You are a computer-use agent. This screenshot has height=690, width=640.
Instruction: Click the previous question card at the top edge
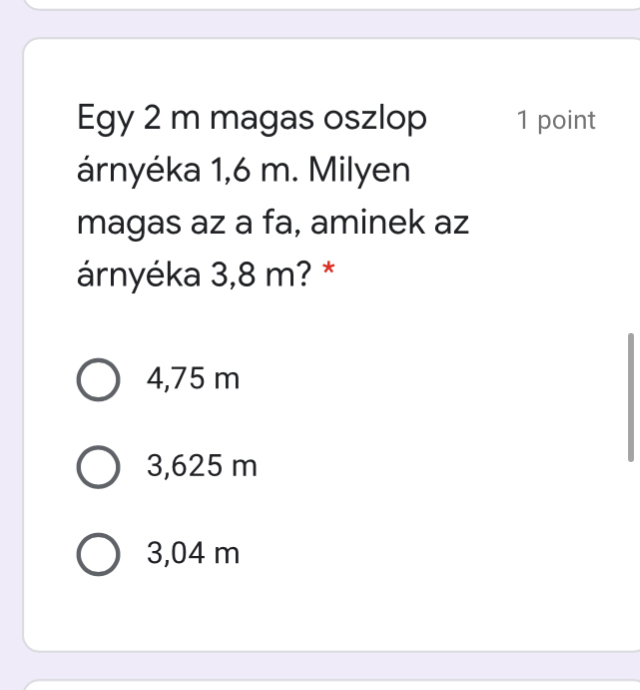pyautogui.click(x=320, y=4)
